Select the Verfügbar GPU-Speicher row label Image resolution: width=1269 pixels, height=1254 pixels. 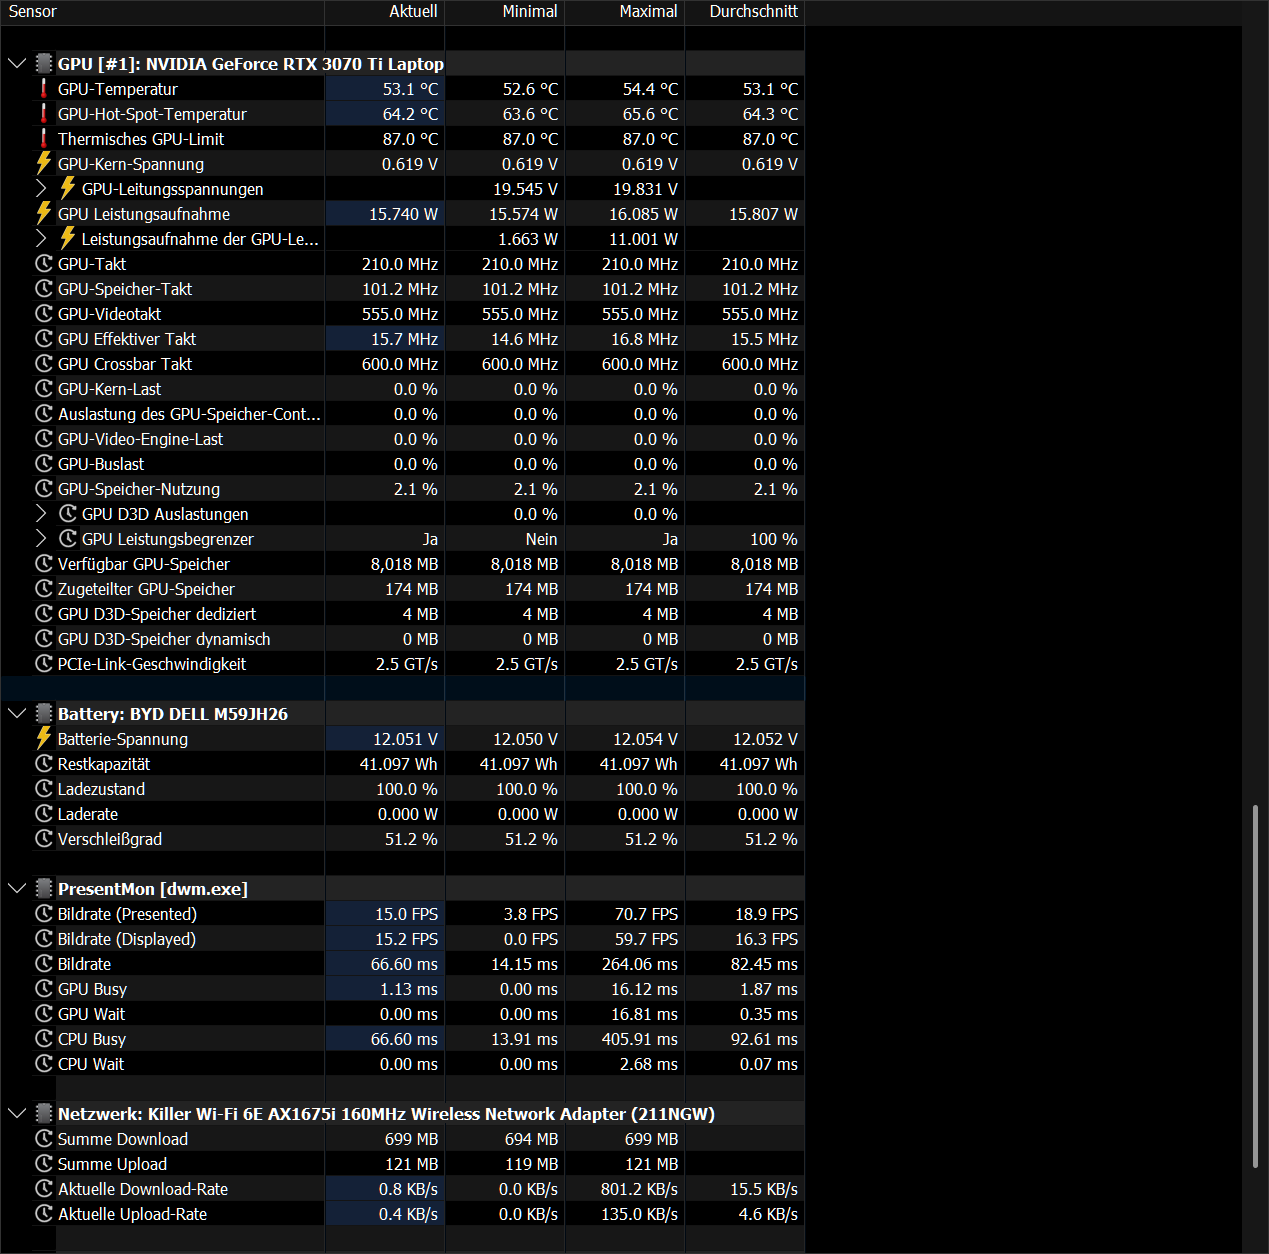pyautogui.click(x=144, y=564)
